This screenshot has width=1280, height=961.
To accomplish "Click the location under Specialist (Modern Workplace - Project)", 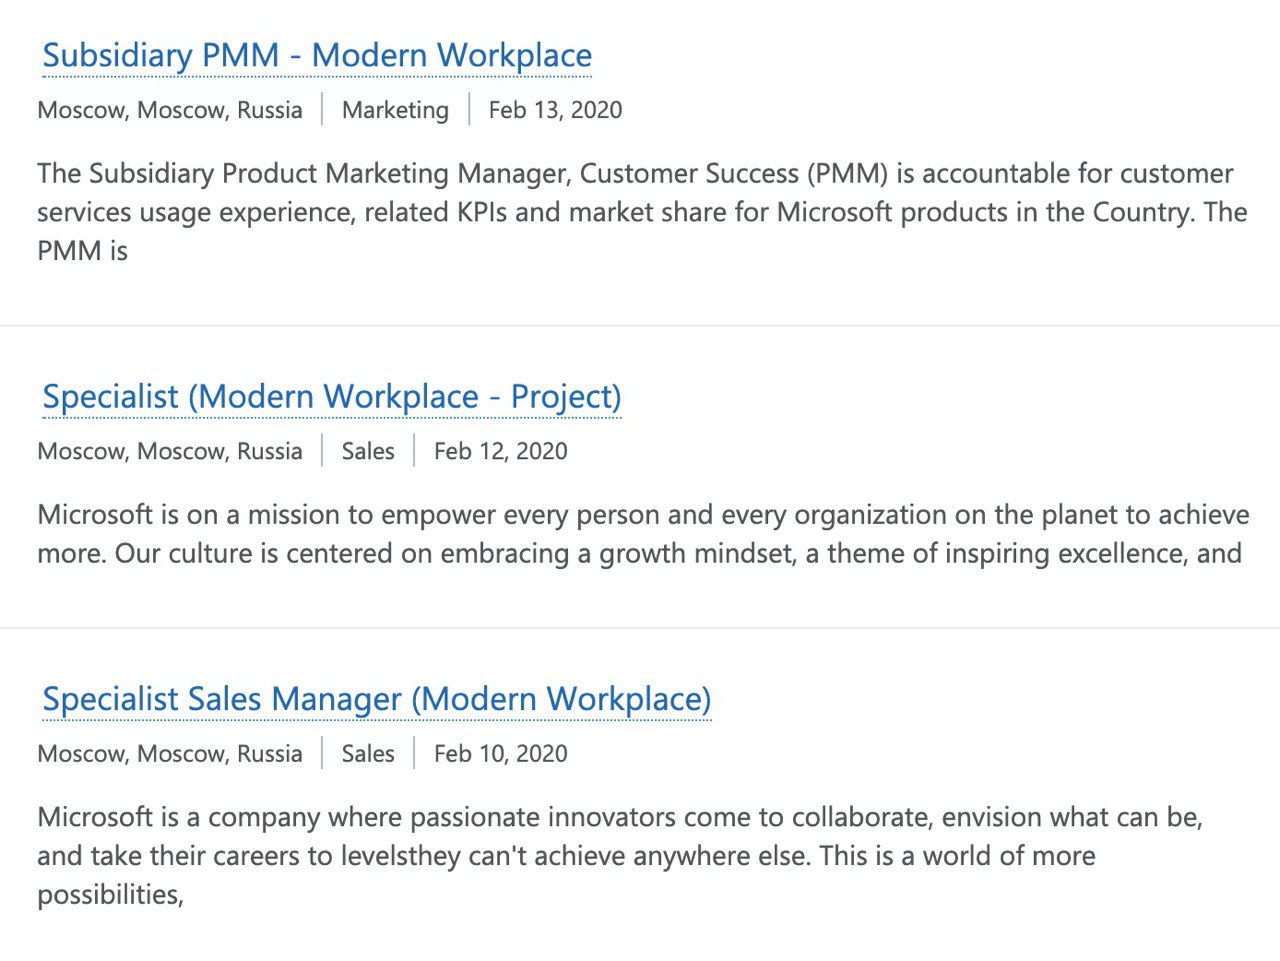I will click(x=170, y=451).
